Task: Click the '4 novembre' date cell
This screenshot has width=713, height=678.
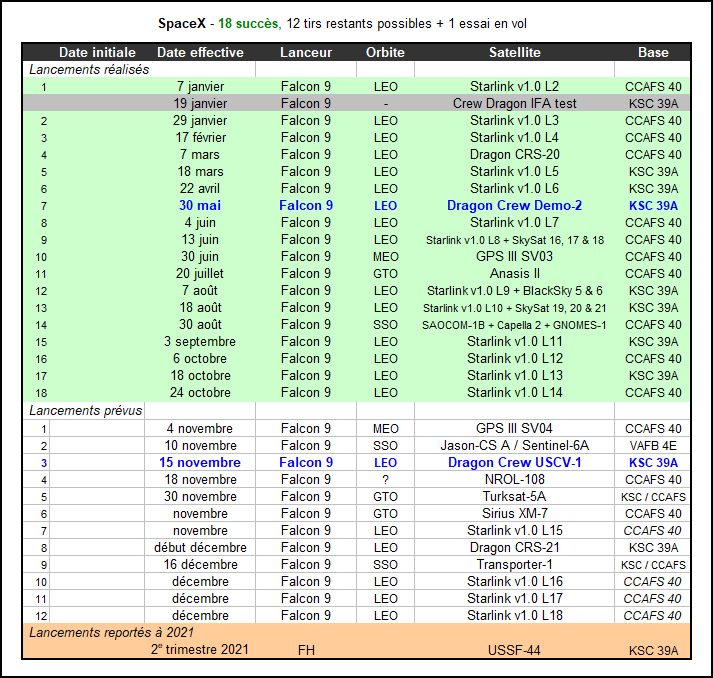Action: point(200,428)
